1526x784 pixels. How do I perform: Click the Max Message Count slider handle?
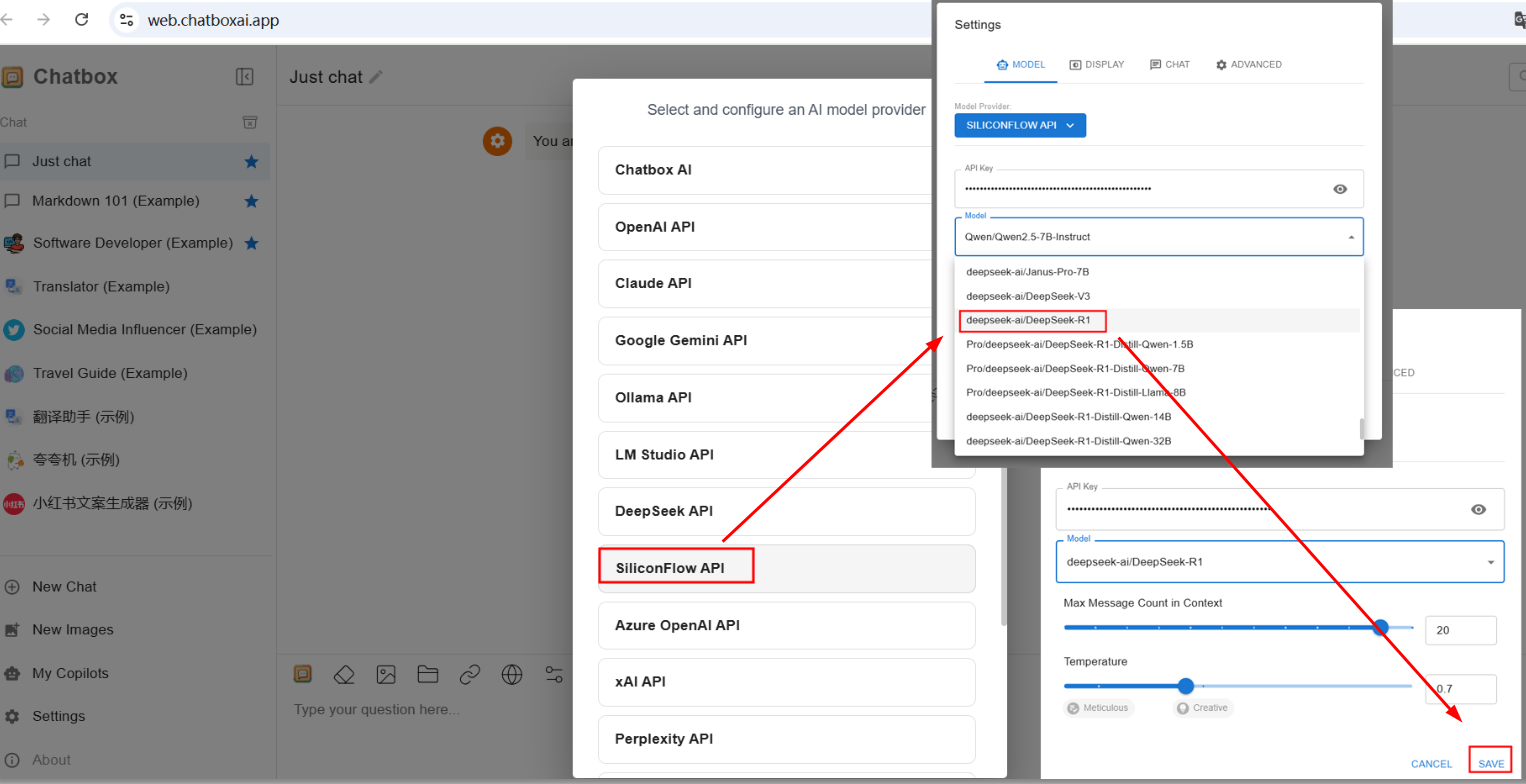point(1381,628)
